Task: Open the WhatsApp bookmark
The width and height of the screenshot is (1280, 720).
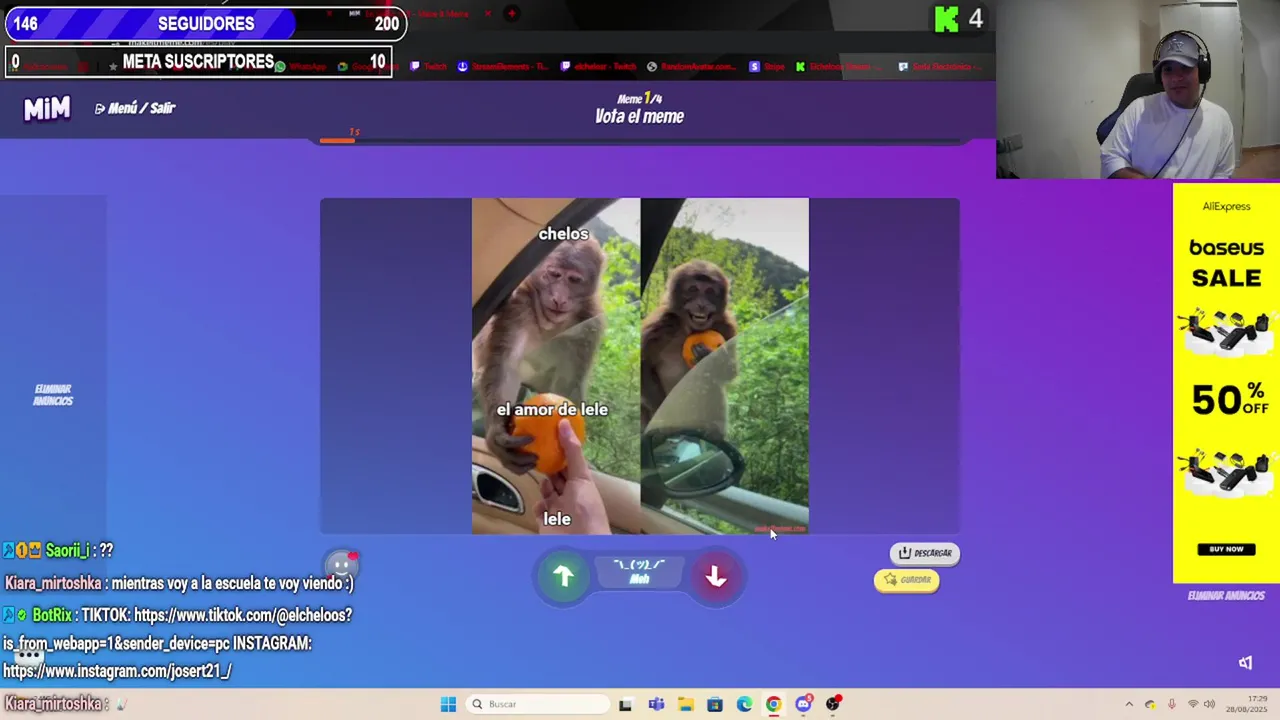Action: tap(300, 67)
